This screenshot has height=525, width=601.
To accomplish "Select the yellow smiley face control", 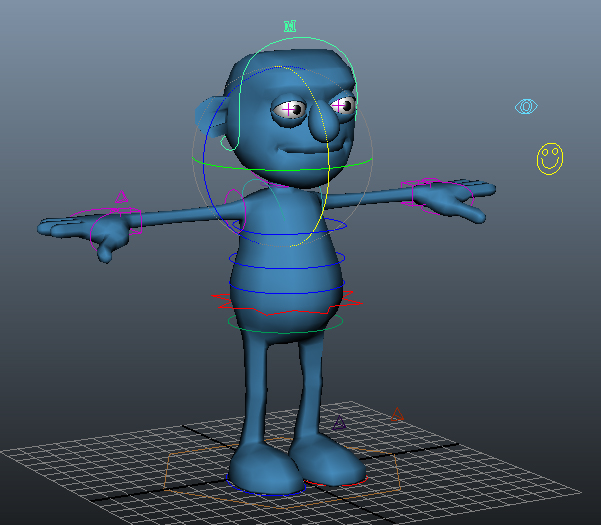I will click(x=550, y=159).
